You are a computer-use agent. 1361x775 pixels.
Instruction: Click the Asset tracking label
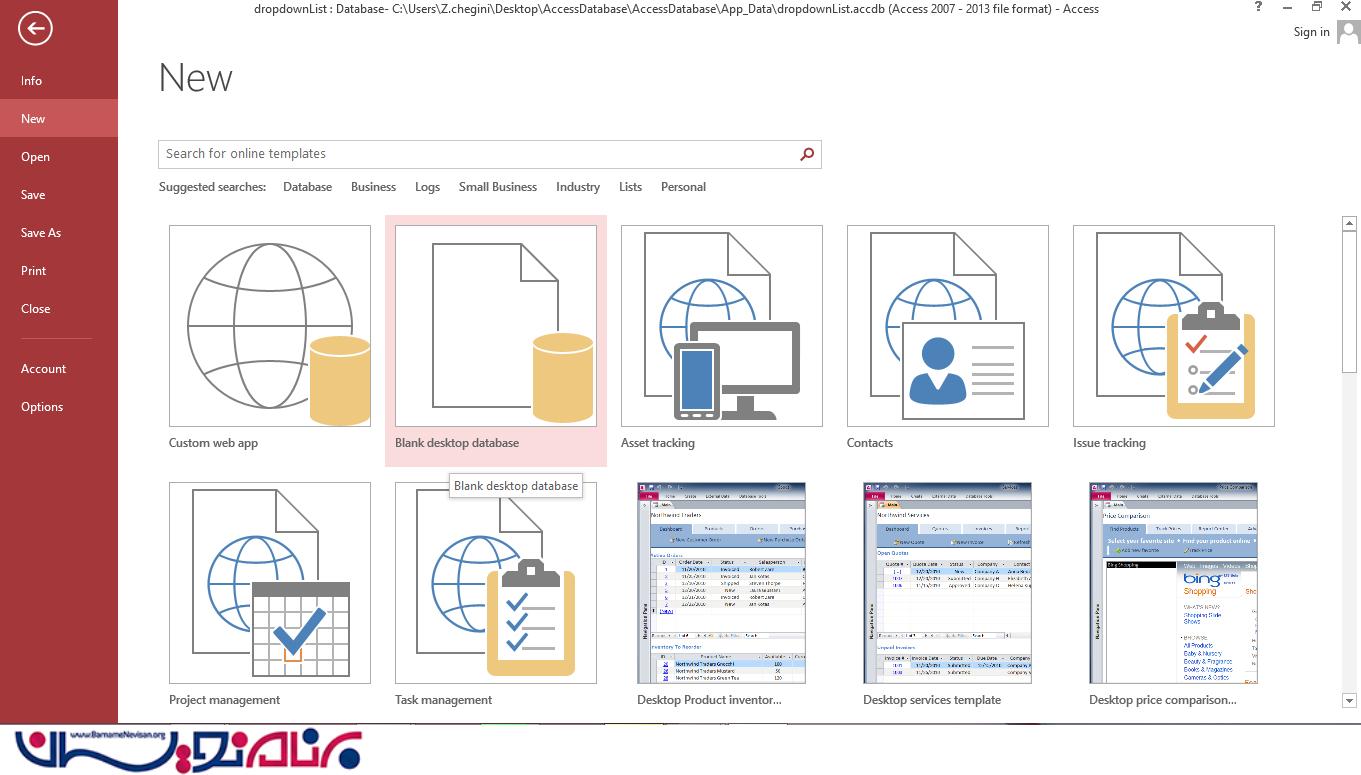point(657,443)
